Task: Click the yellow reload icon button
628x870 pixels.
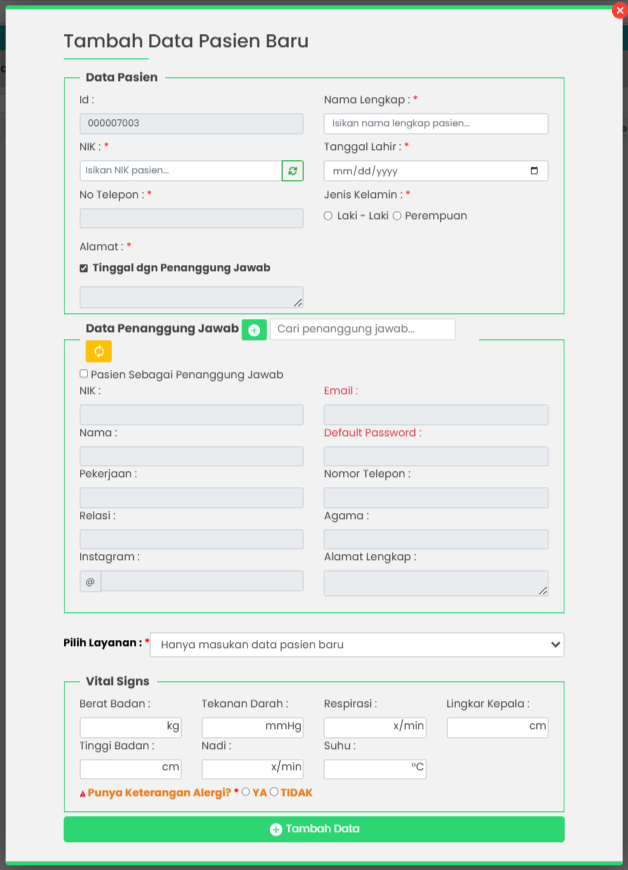Action: coord(99,351)
